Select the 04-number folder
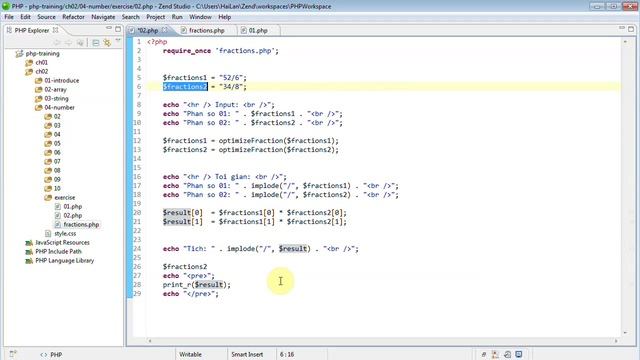 pos(59,107)
